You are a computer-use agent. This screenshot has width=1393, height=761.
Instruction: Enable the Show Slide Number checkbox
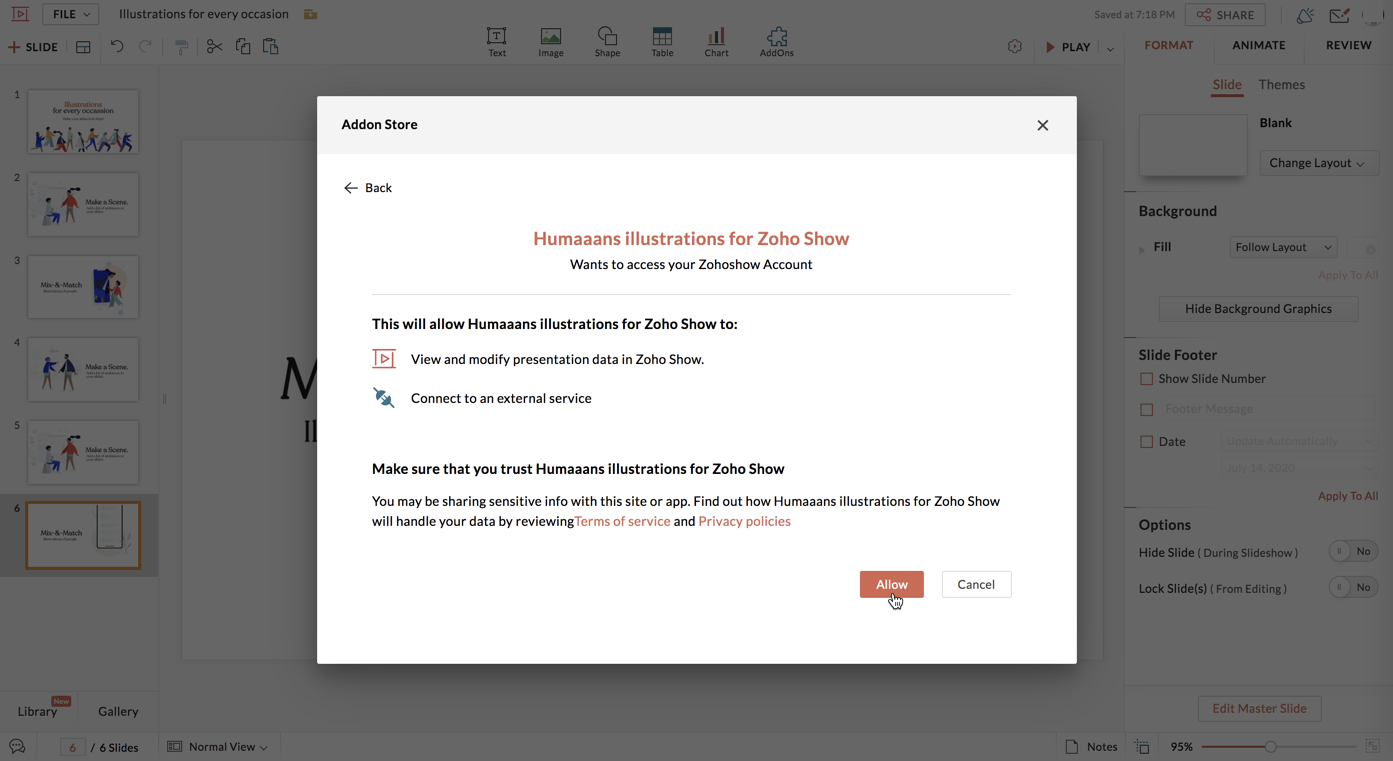point(1146,379)
